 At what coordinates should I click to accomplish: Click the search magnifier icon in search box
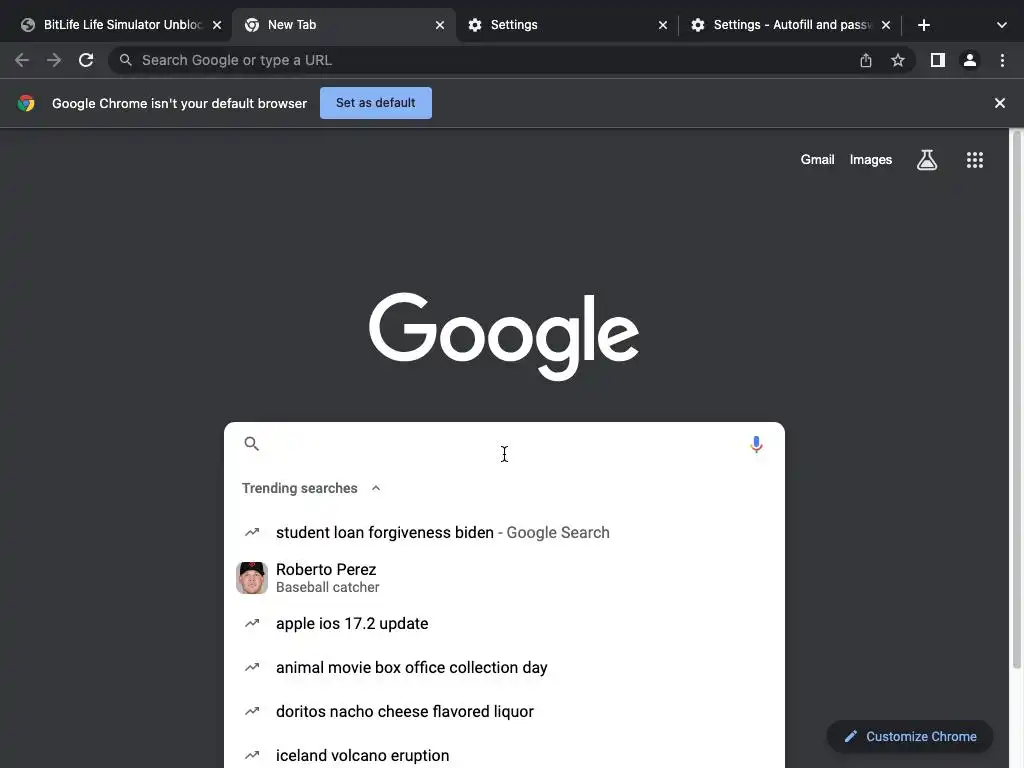tap(251, 444)
